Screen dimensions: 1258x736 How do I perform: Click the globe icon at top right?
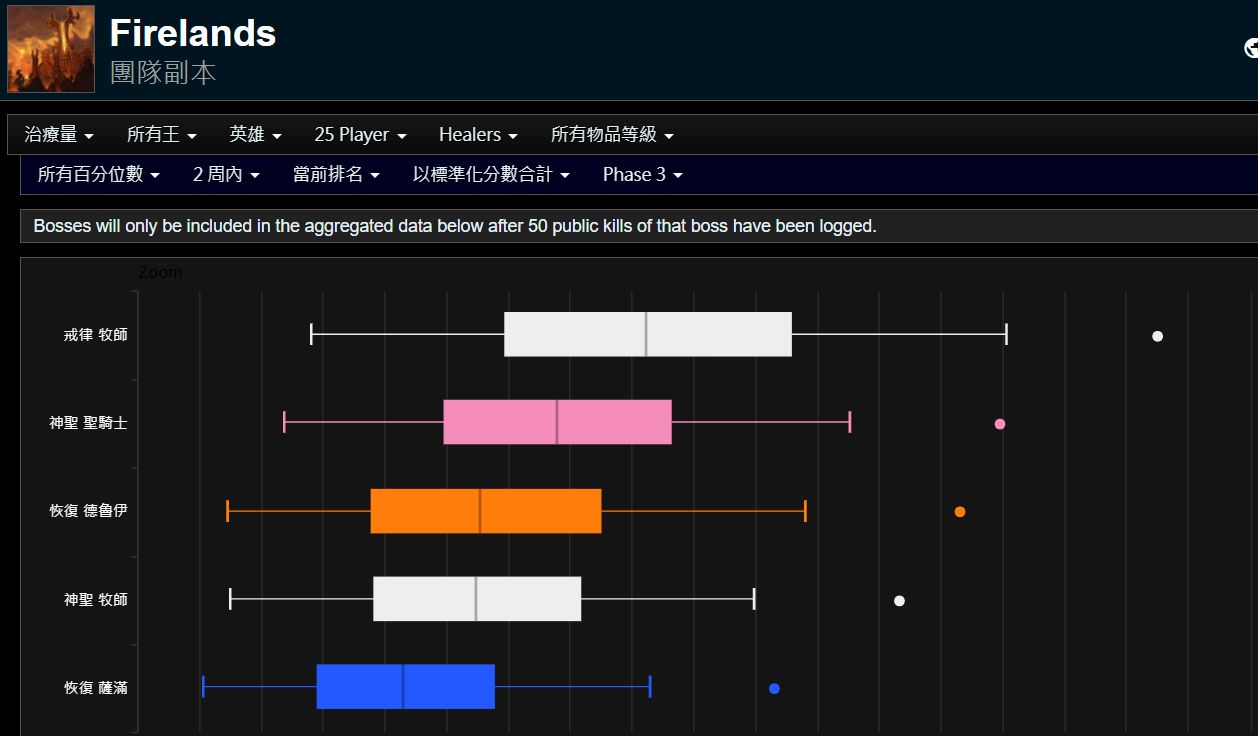[1250, 48]
